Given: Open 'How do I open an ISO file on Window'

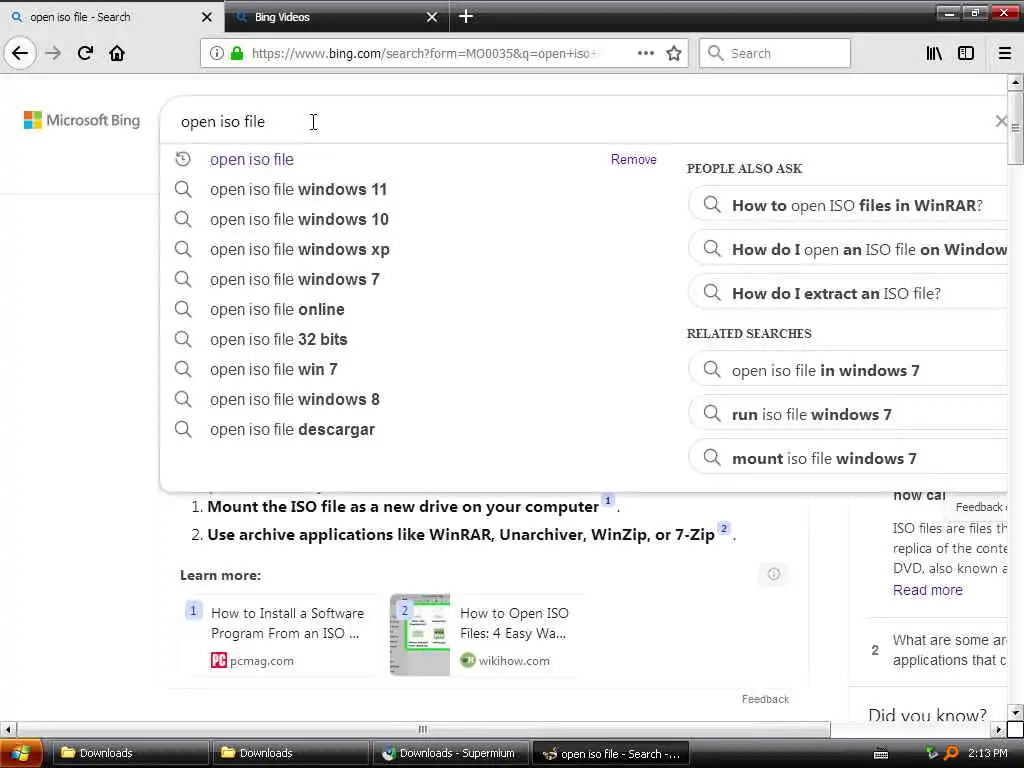Looking at the screenshot, I should (848, 249).
